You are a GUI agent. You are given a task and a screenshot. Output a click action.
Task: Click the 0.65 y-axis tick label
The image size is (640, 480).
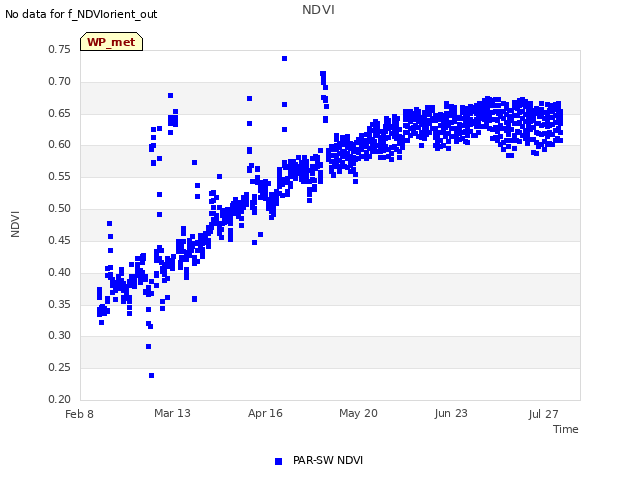pyautogui.click(x=60, y=113)
